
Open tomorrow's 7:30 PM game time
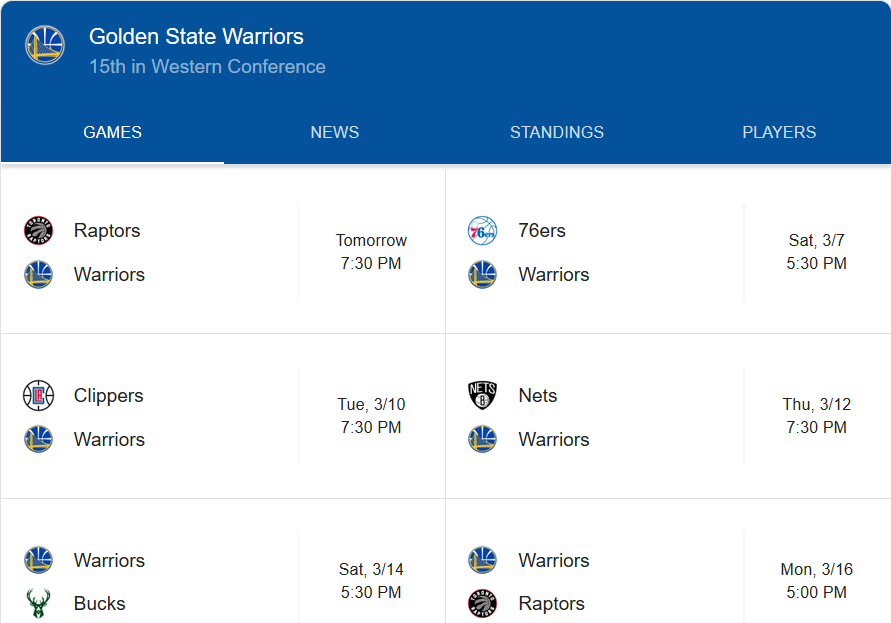pyautogui.click(x=371, y=252)
